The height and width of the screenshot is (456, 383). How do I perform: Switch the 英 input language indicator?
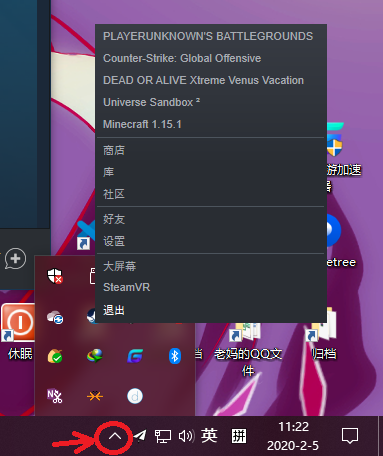pos(209,436)
